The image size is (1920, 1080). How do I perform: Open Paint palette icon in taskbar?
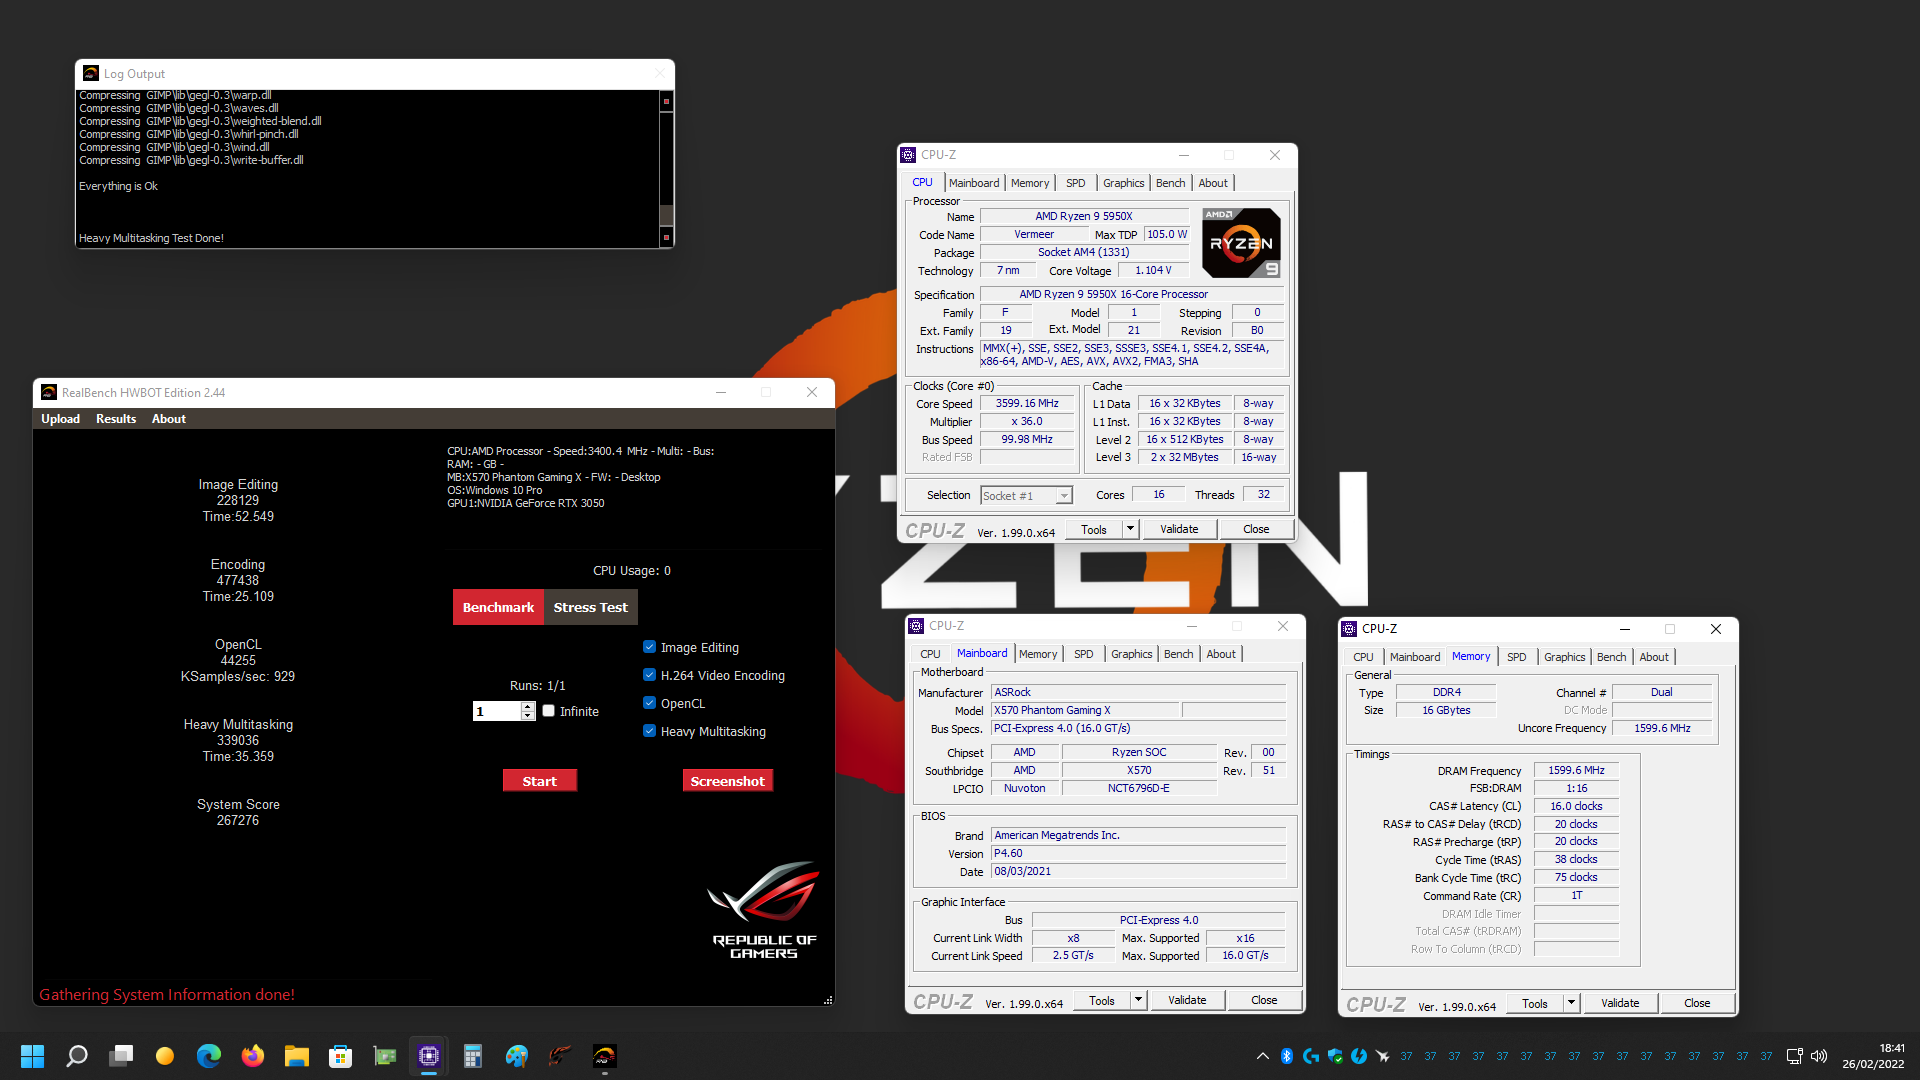pos(517,1056)
